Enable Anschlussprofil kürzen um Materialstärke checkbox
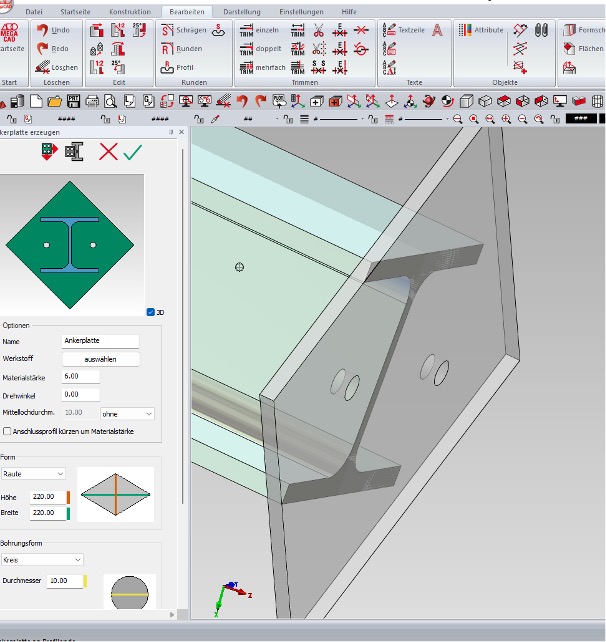 point(8,431)
